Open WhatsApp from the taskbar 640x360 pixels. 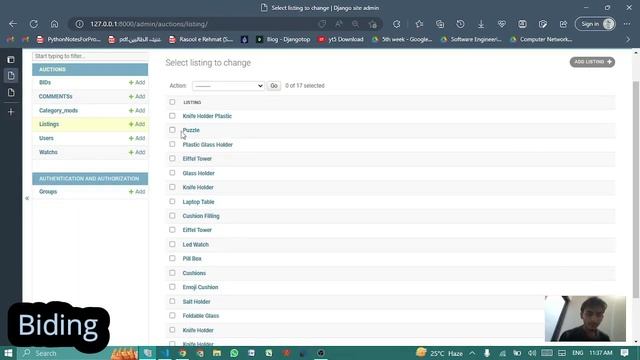pyautogui.click(x=234, y=353)
